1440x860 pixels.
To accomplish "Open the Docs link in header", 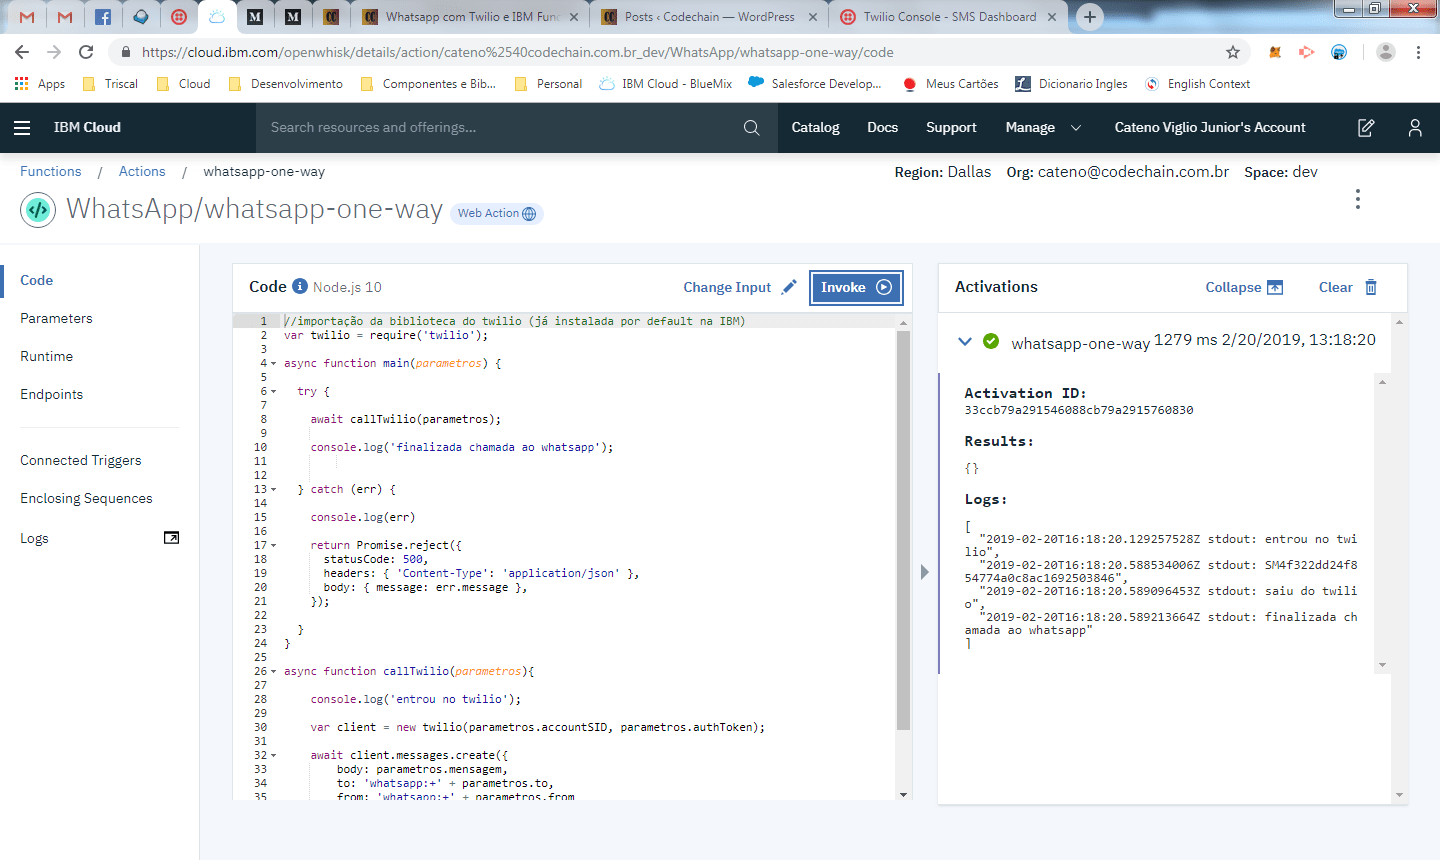I will pyautogui.click(x=882, y=128).
